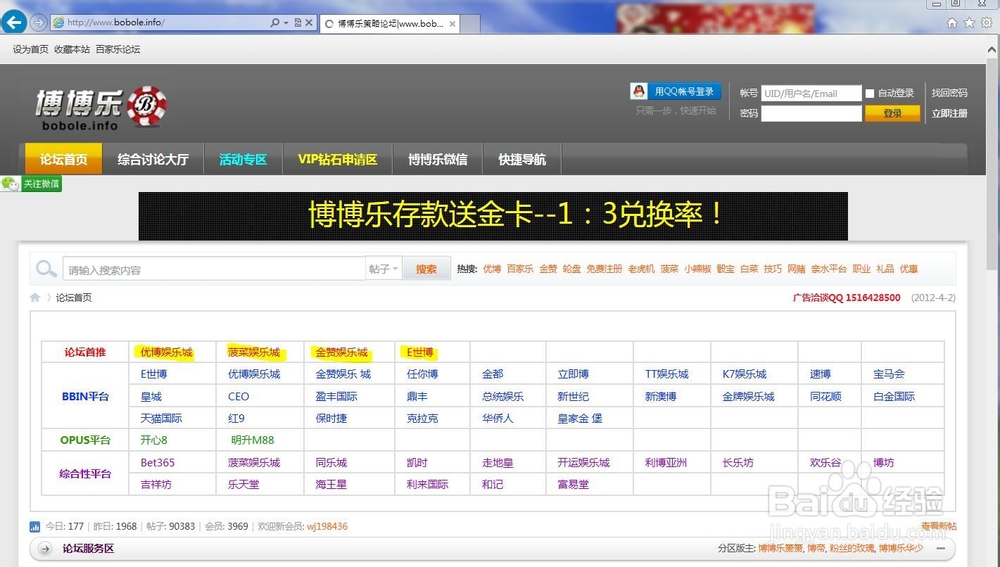Open the 综合讨论大厅 navigation tab
Image resolution: width=1000 pixels, height=567 pixels.
click(x=152, y=159)
